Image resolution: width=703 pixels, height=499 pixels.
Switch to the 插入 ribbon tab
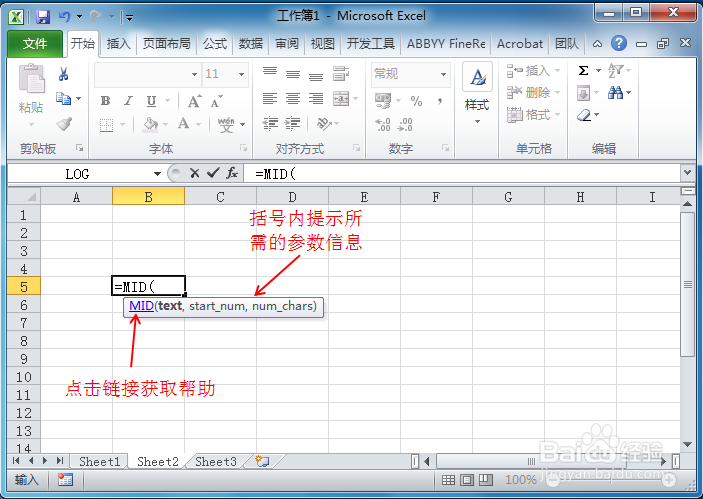[x=118, y=44]
